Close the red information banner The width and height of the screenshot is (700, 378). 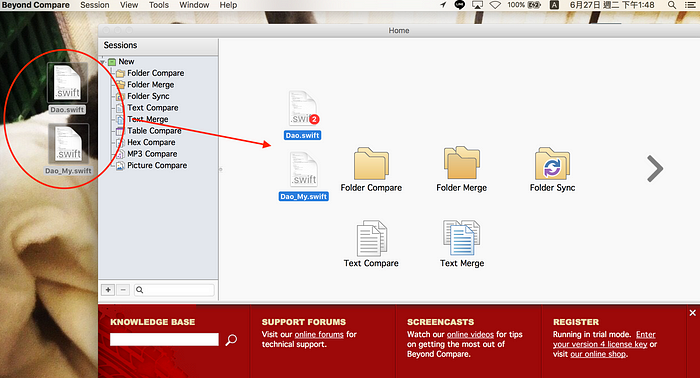point(692,313)
